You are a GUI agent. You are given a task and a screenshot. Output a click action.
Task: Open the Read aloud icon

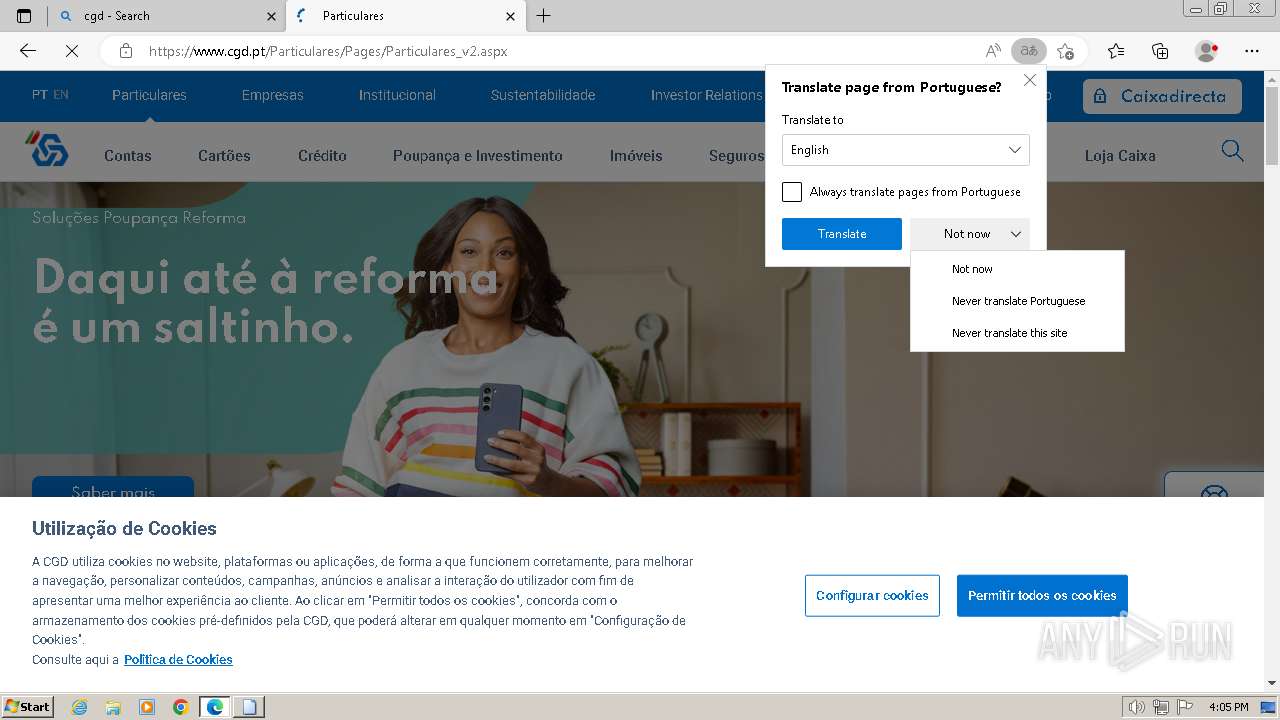coord(993,51)
